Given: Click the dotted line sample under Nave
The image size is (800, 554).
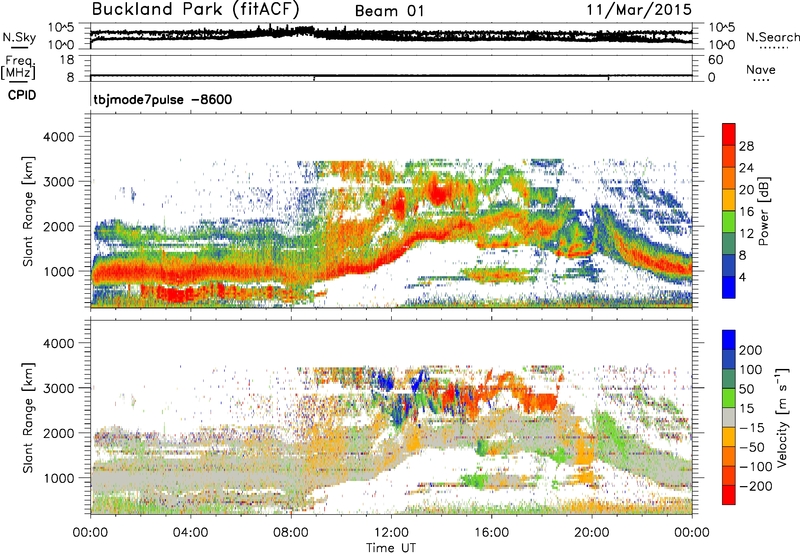Looking at the screenshot, I should pyautogui.click(x=762, y=81).
